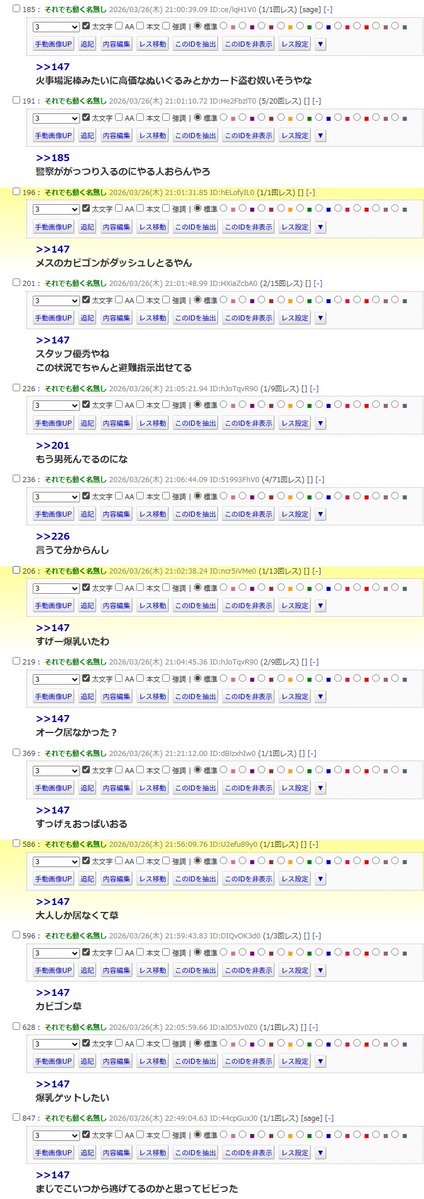This screenshot has width=424, height=1199.
Task: Click レス移動 in post 596
Action: pos(152,970)
